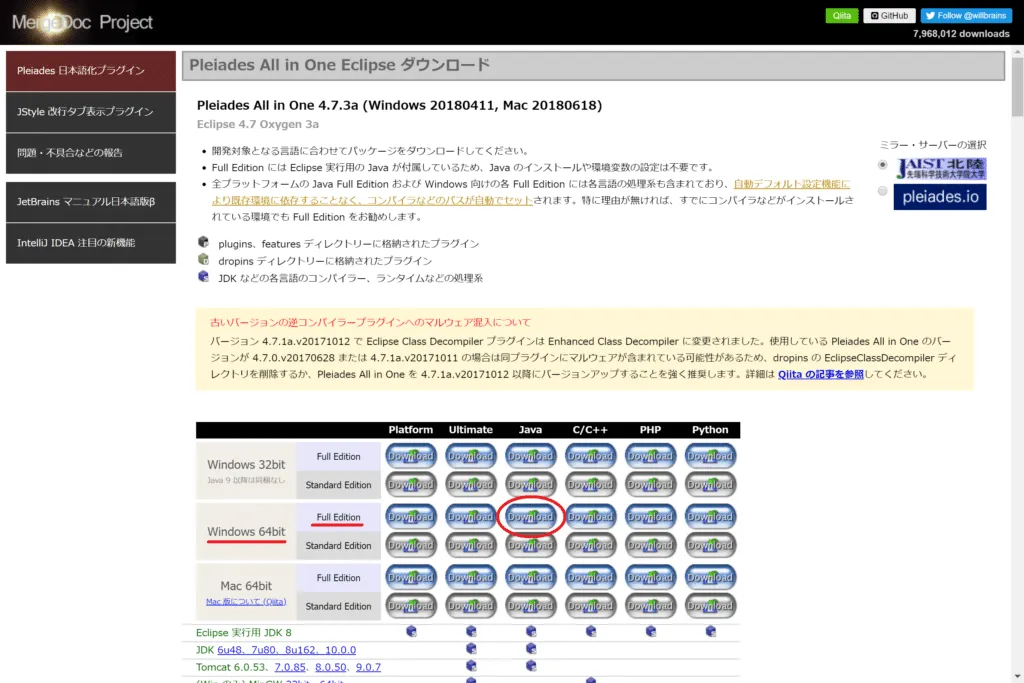Select the pleiades.io mirror radio button
The width and height of the screenshot is (1024, 683).
[882, 191]
